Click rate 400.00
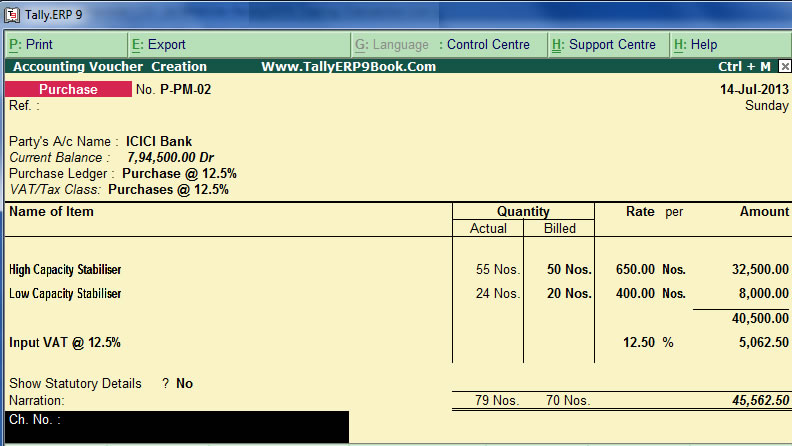The height and width of the screenshot is (446, 795). [x=635, y=293]
